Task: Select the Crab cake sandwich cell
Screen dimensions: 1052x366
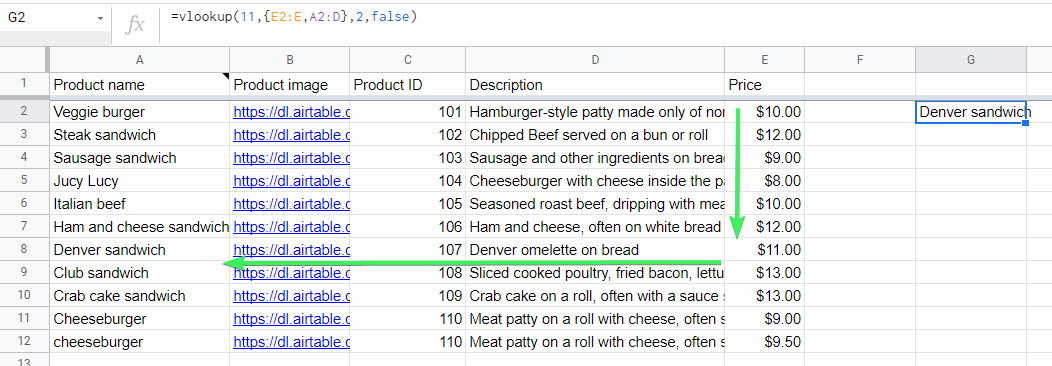Action: pyautogui.click(x=140, y=296)
